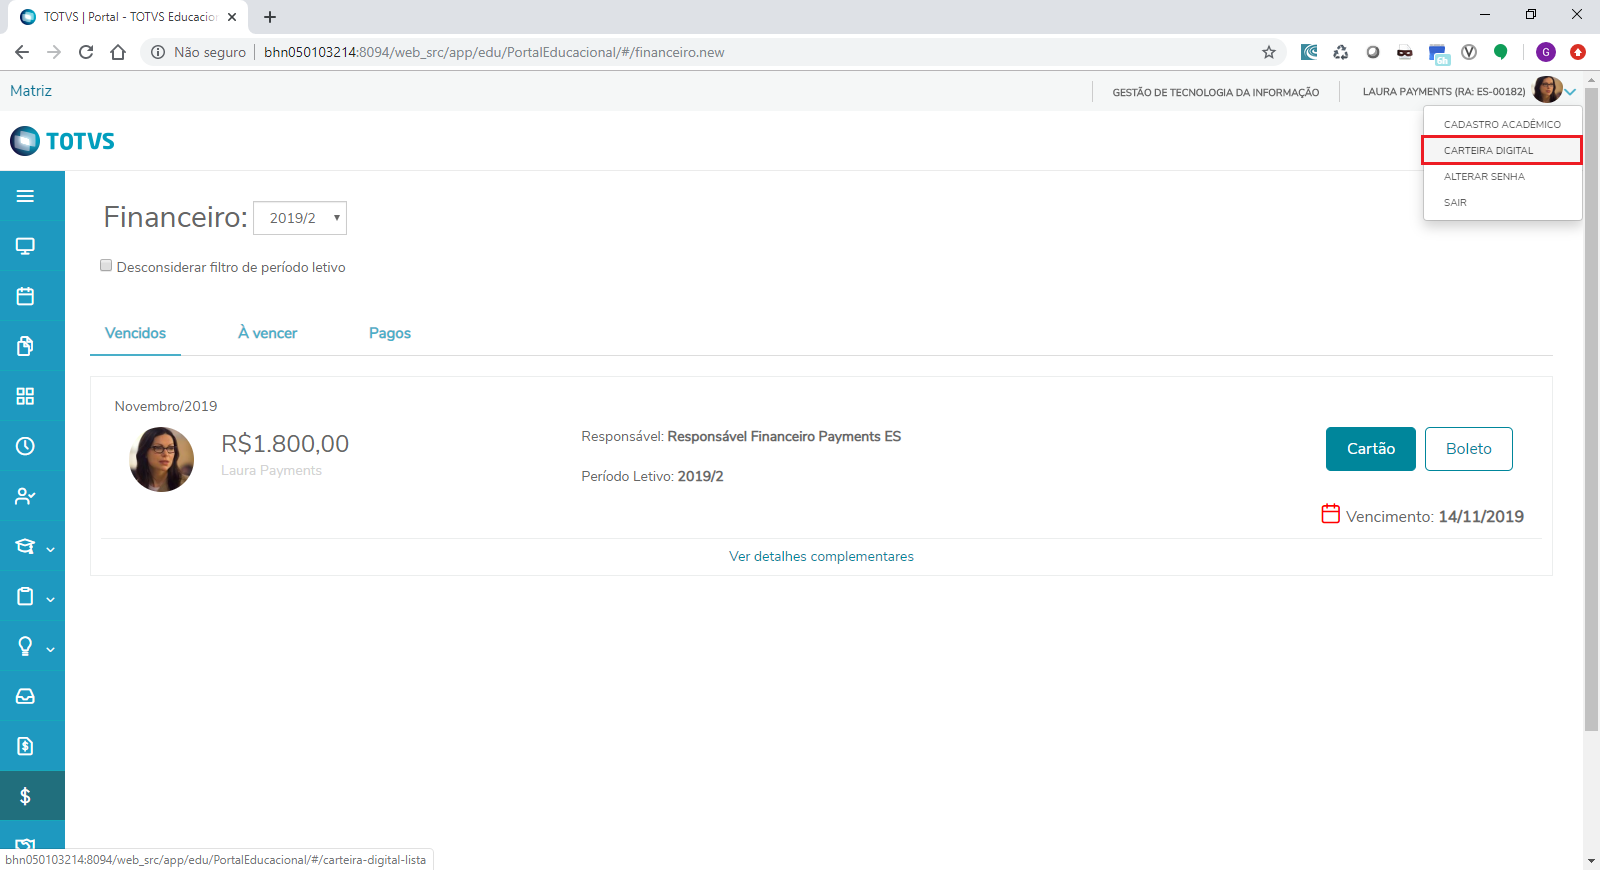Click the green extension icon in toolbar
Screen dimensions: 1600x870
click(x=1500, y=52)
